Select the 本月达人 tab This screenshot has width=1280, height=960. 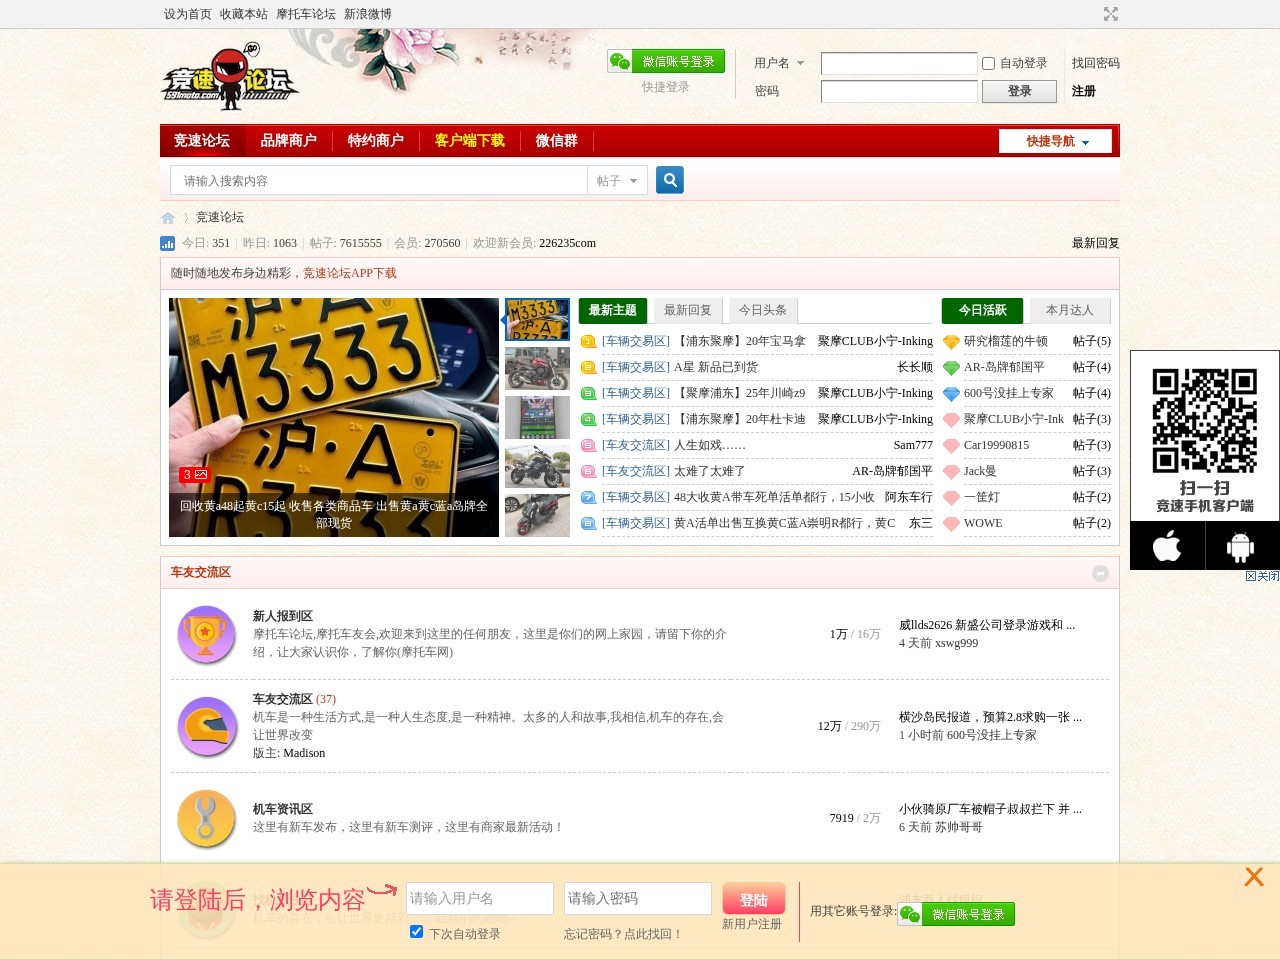coord(1069,310)
